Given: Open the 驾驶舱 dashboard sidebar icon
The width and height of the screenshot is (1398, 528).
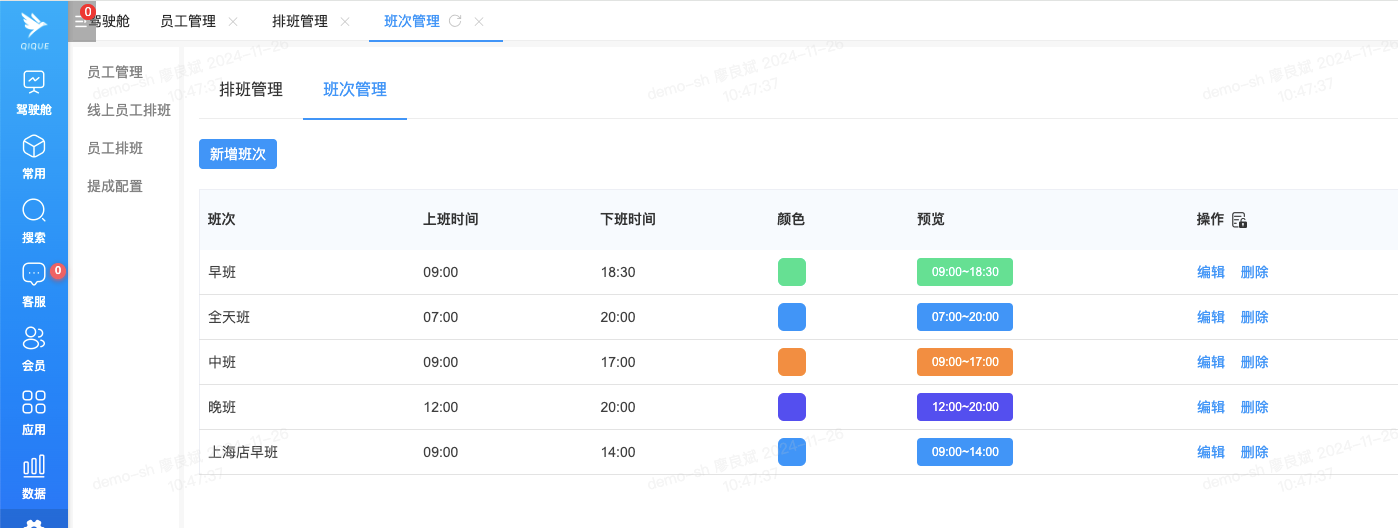Looking at the screenshot, I should point(34,82).
